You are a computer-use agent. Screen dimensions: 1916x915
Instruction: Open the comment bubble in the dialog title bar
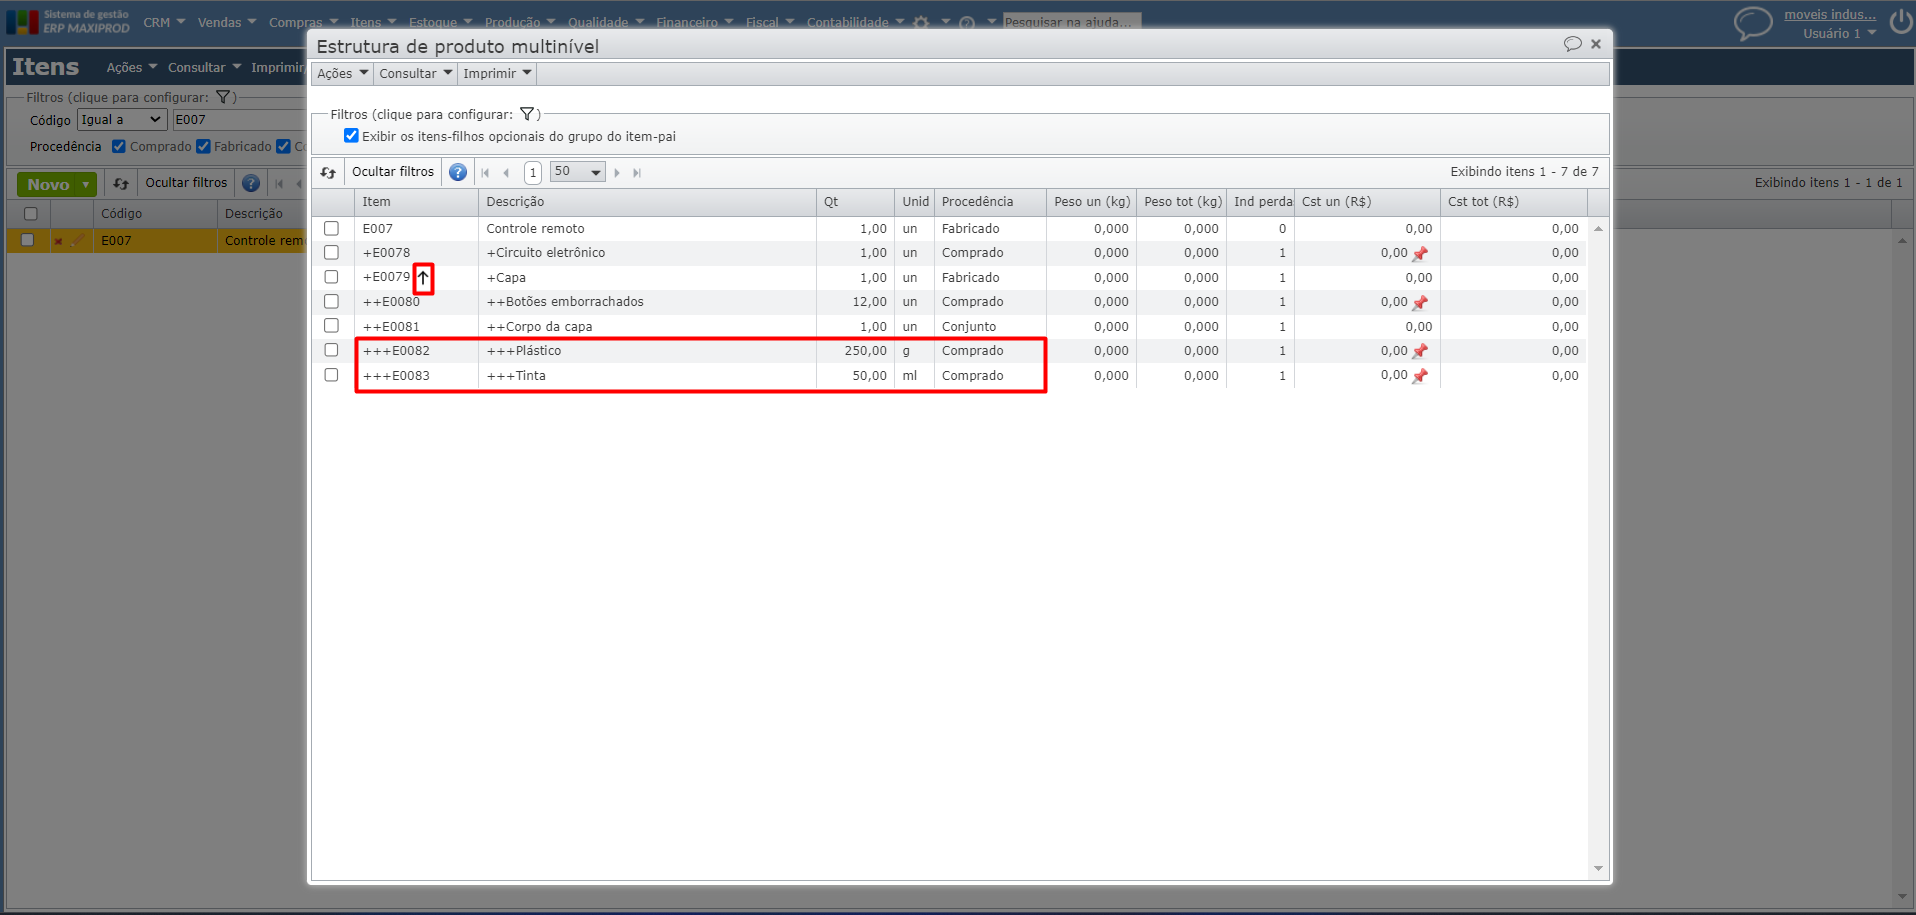pos(1573,44)
